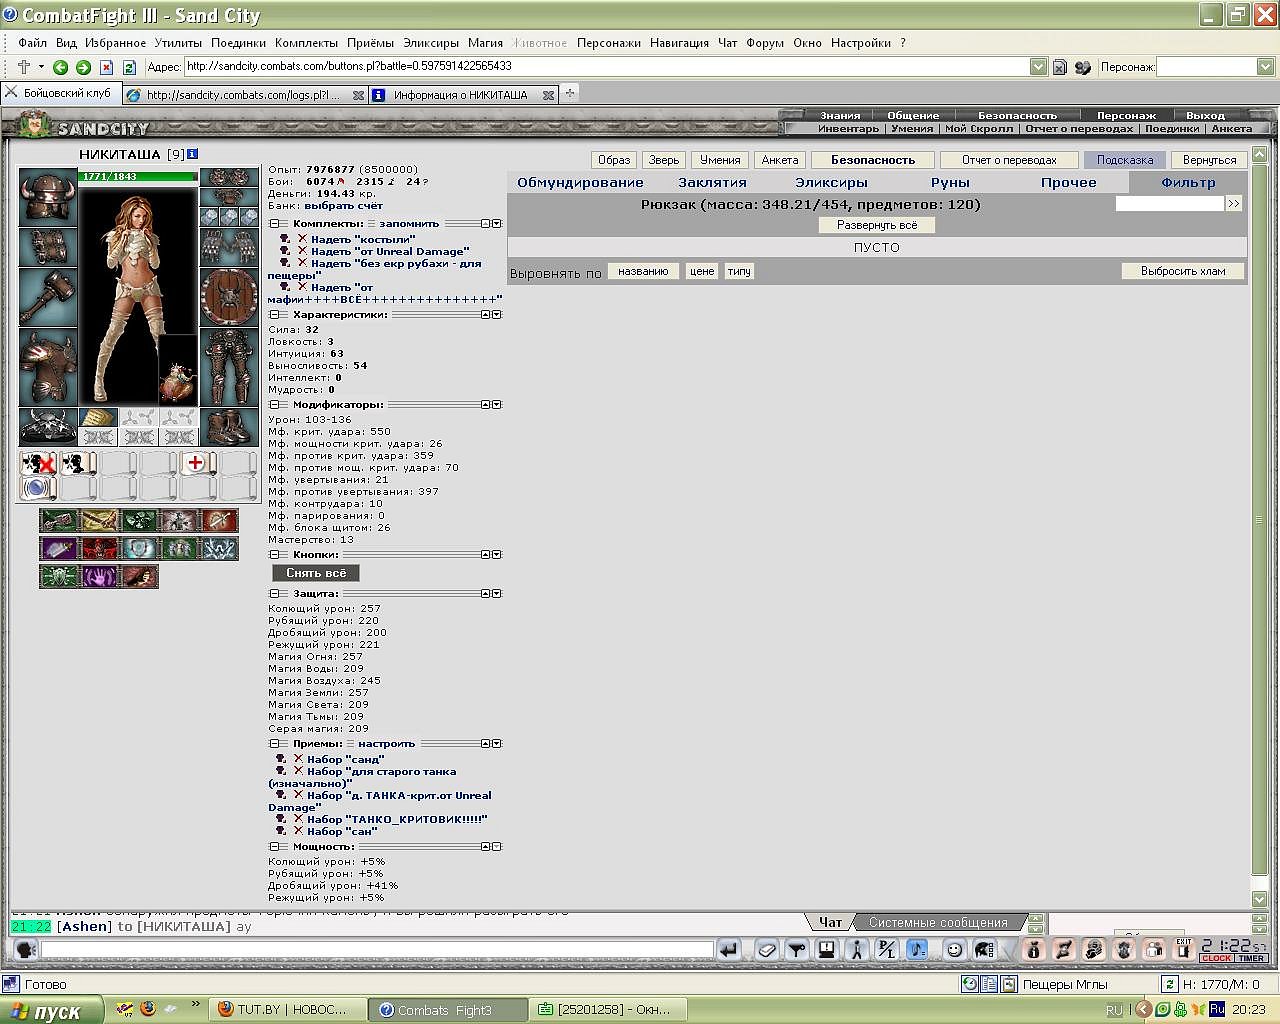Click the Выбросить хлам button
This screenshot has height=1024, width=1280.
(x=1183, y=271)
